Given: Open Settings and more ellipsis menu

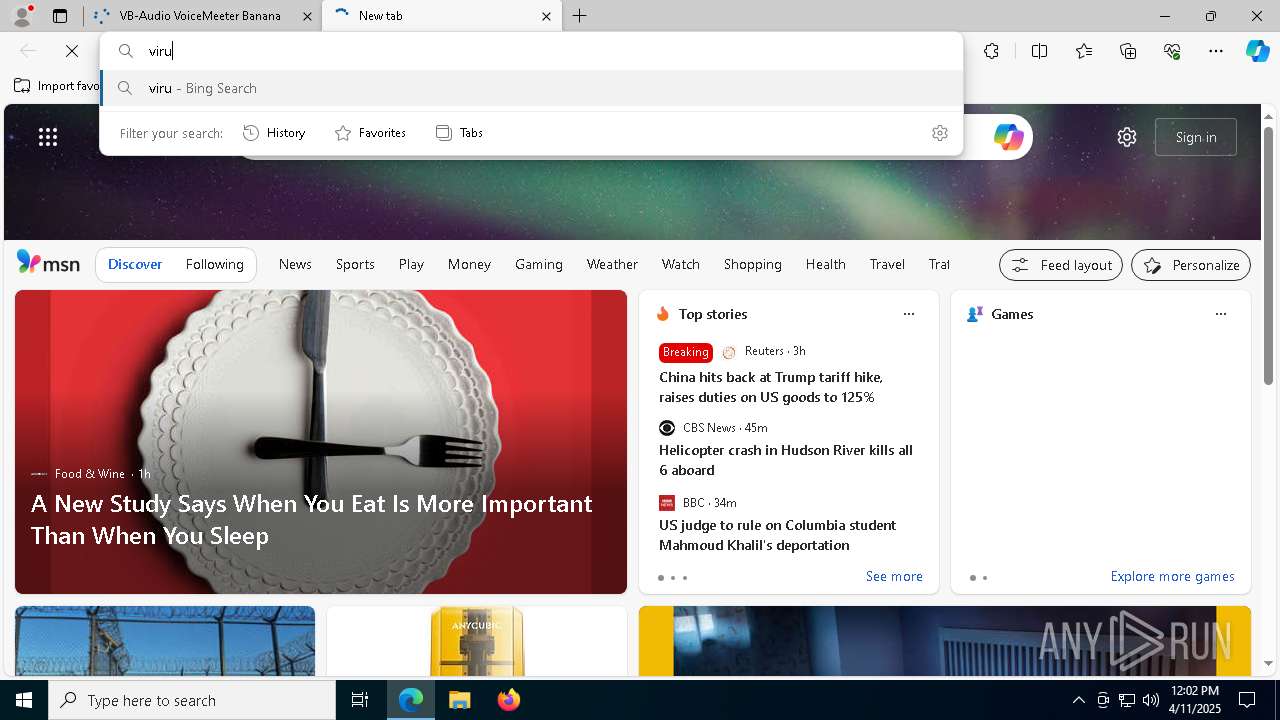Looking at the screenshot, I should 1216,51.
